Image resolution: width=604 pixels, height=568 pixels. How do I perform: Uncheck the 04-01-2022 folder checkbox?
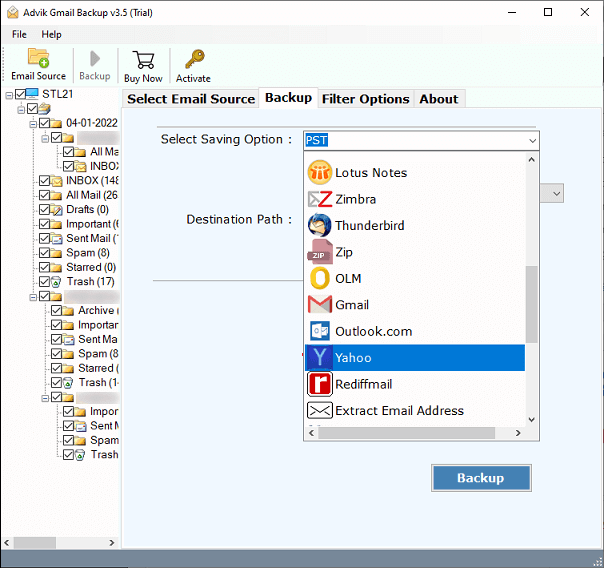pos(44,123)
